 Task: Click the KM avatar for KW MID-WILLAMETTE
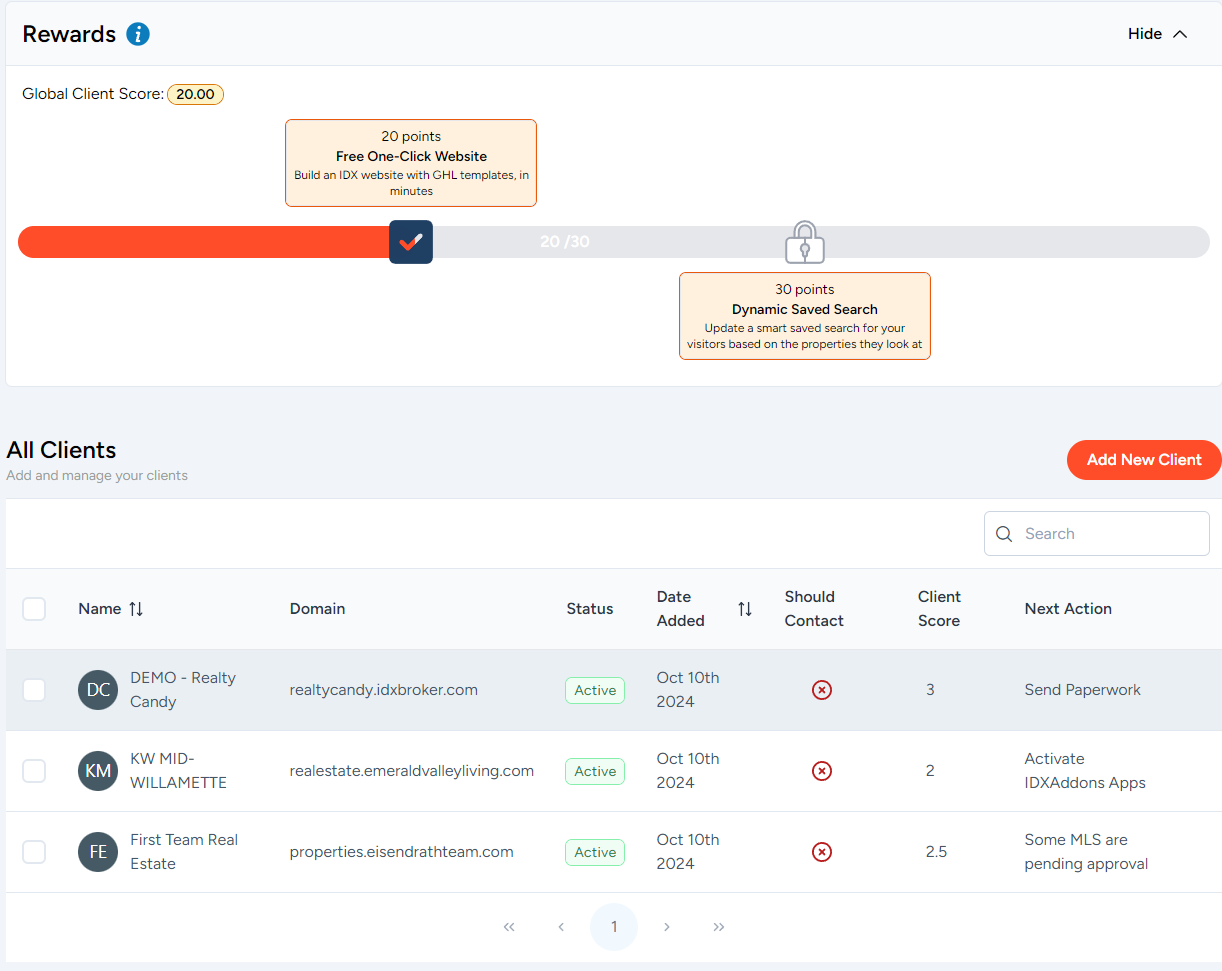click(x=97, y=771)
